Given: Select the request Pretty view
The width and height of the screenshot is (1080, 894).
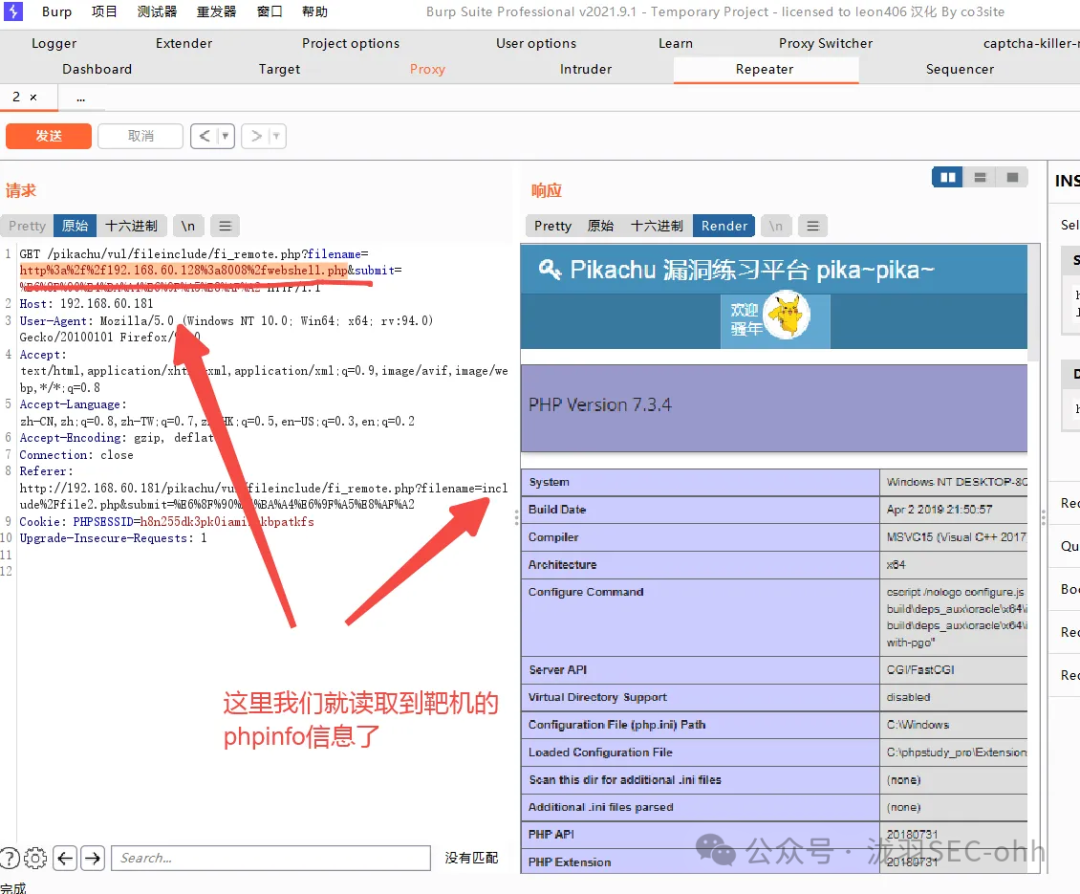Looking at the screenshot, I should coord(27,226).
